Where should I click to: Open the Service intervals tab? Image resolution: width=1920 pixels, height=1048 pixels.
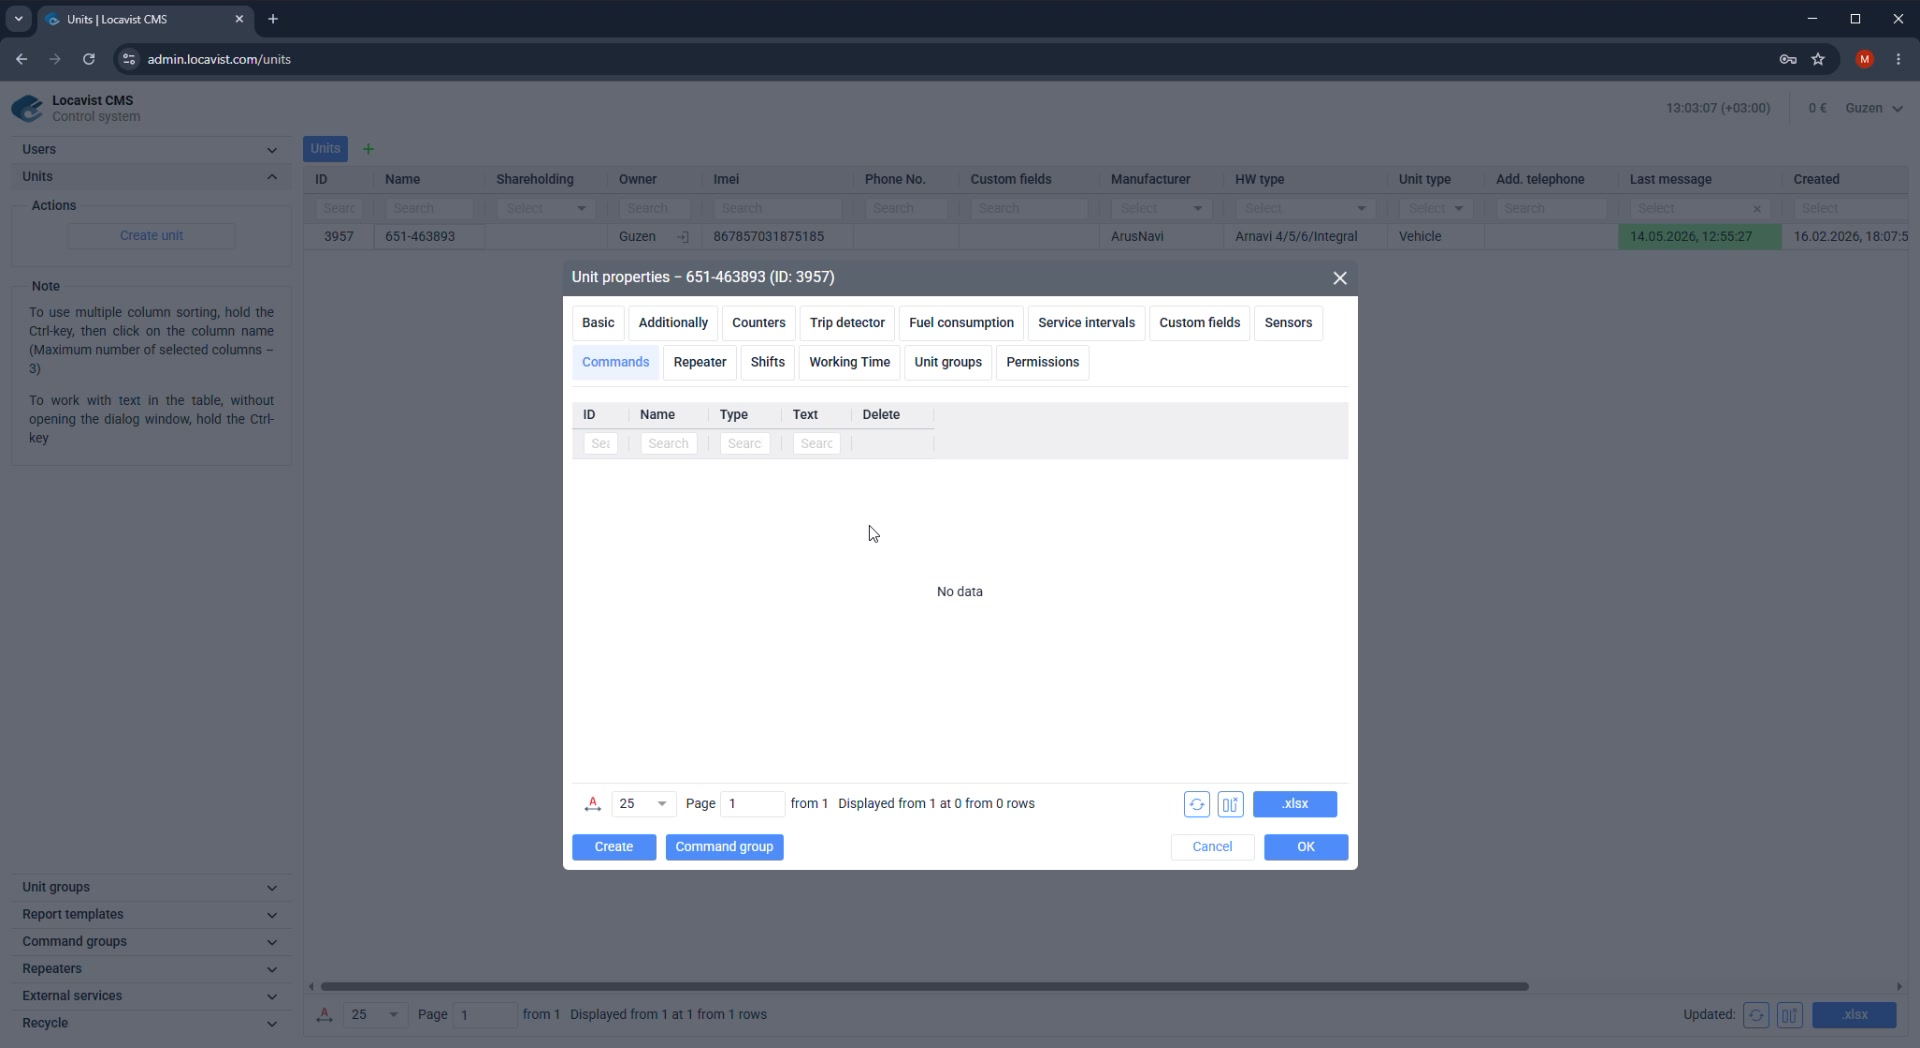click(x=1086, y=323)
